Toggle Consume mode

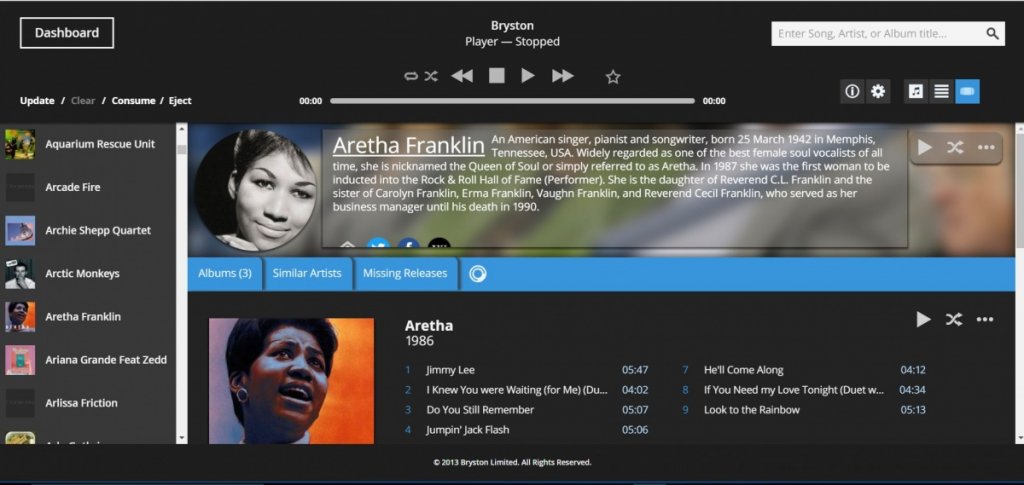click(133, 101)
